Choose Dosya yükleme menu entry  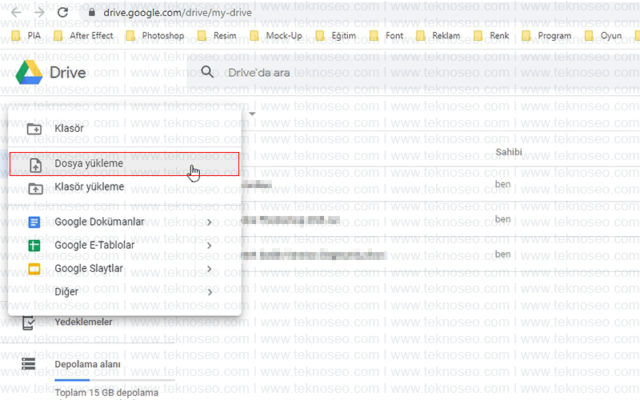tap(124, 164)
